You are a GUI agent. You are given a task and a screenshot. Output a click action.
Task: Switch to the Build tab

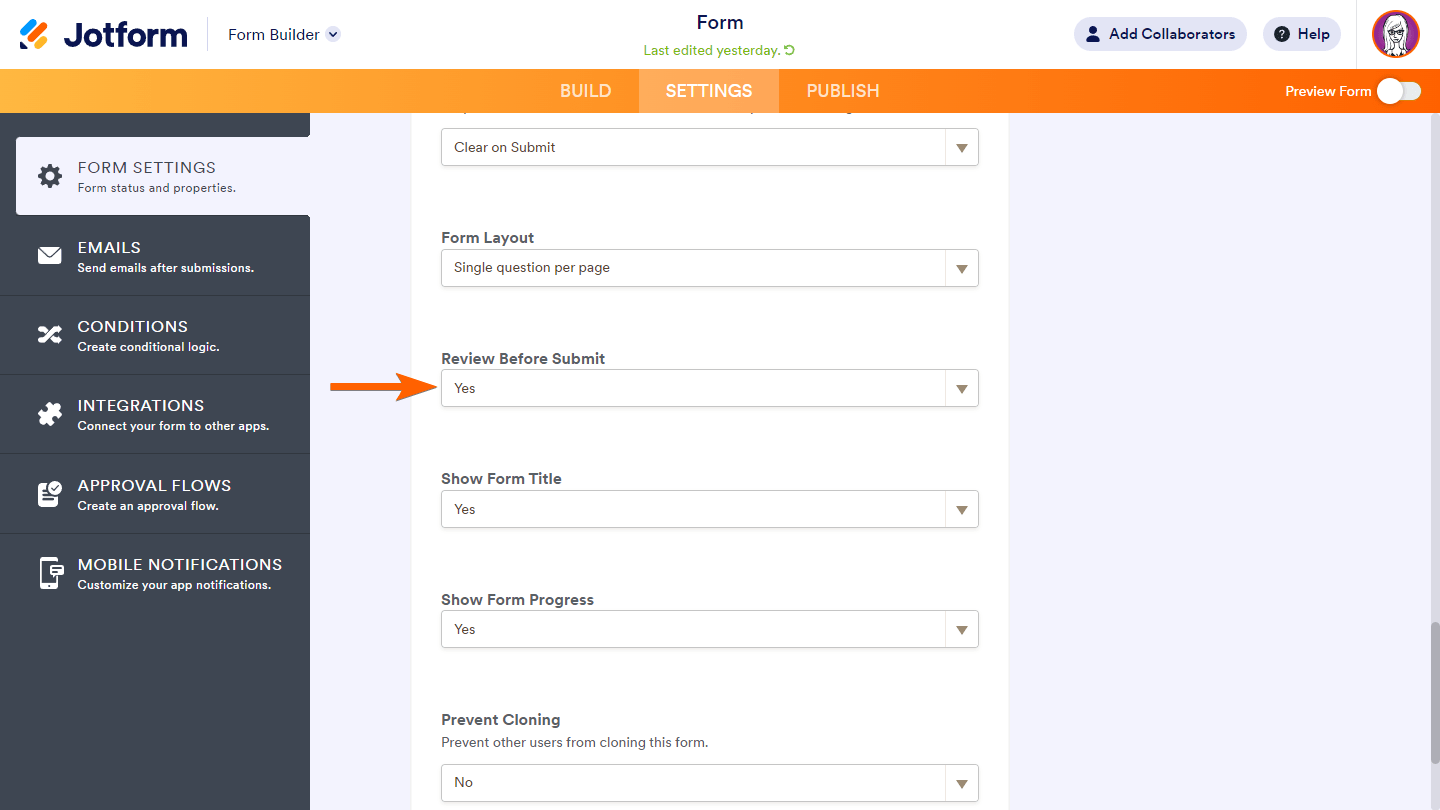585,91
